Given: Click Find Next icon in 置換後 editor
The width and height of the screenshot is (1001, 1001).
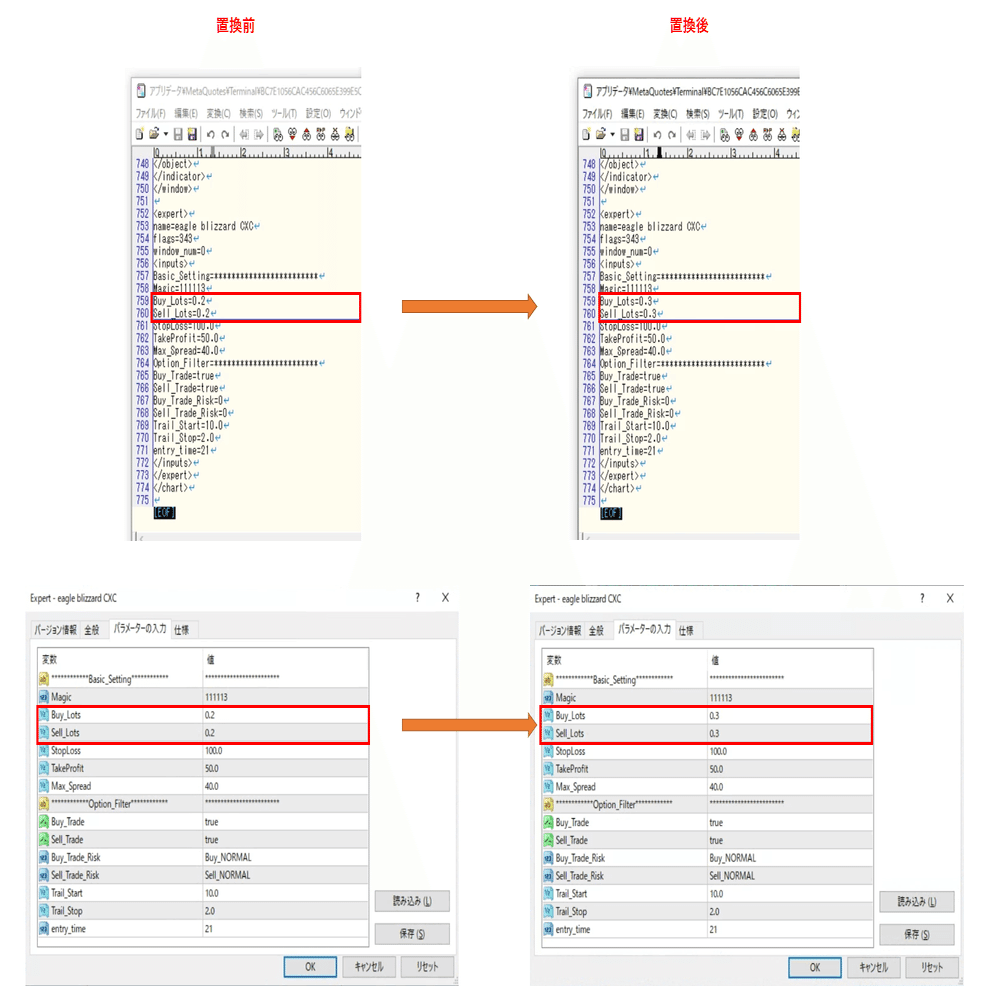Looking at the screenshot, I should (739, 135).
